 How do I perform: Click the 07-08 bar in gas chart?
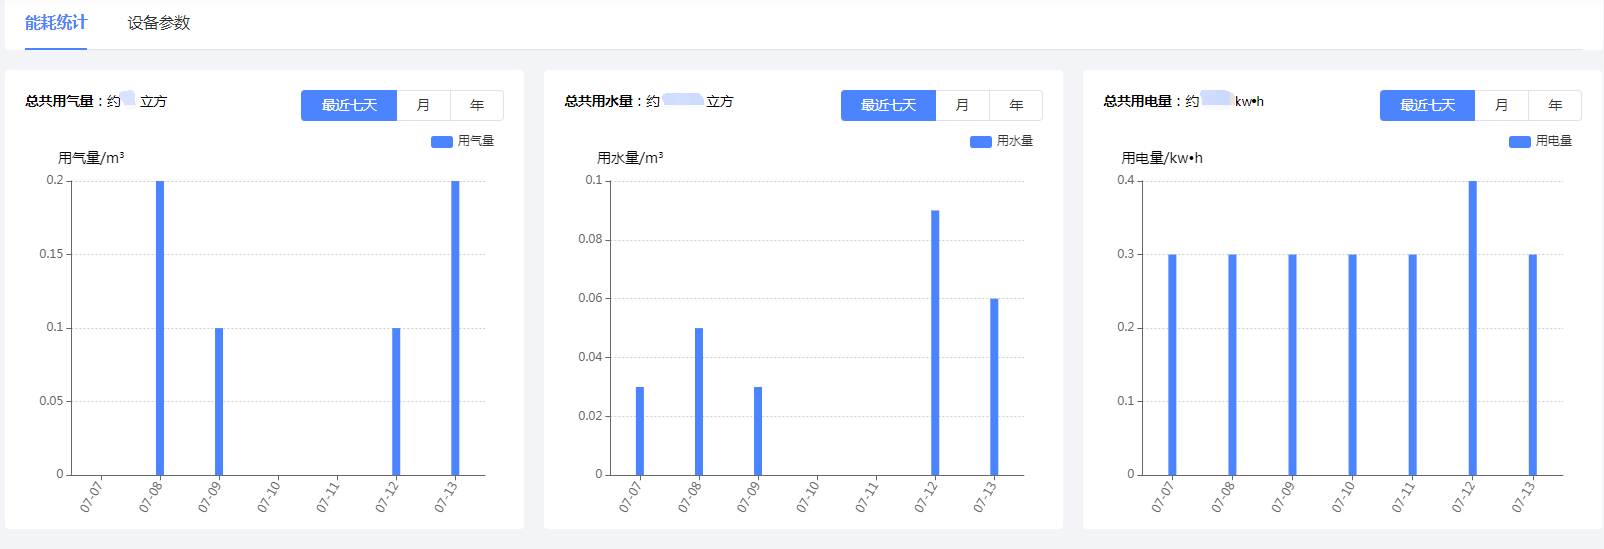click(160, 328)
